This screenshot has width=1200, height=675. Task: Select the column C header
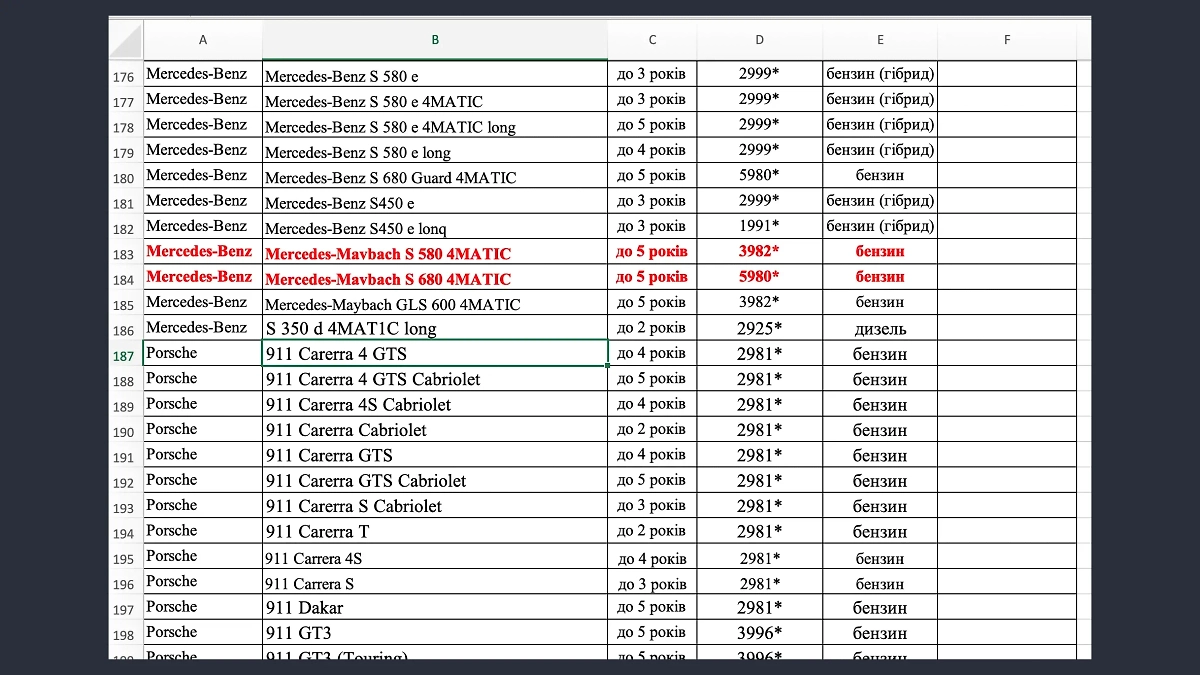tap(652, 40)
